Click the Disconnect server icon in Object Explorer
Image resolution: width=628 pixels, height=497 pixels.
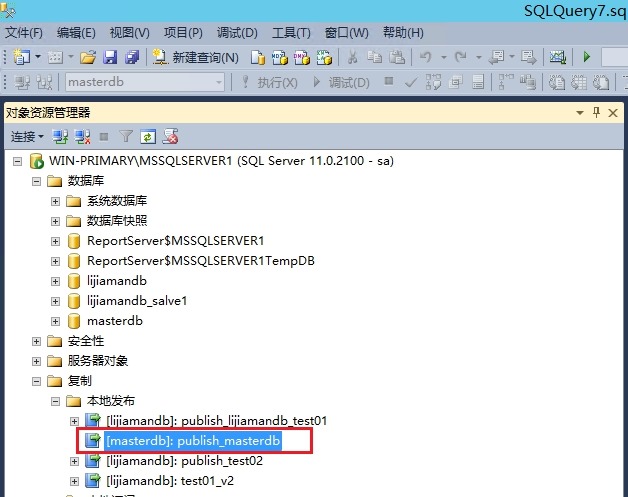coord(82,136)
